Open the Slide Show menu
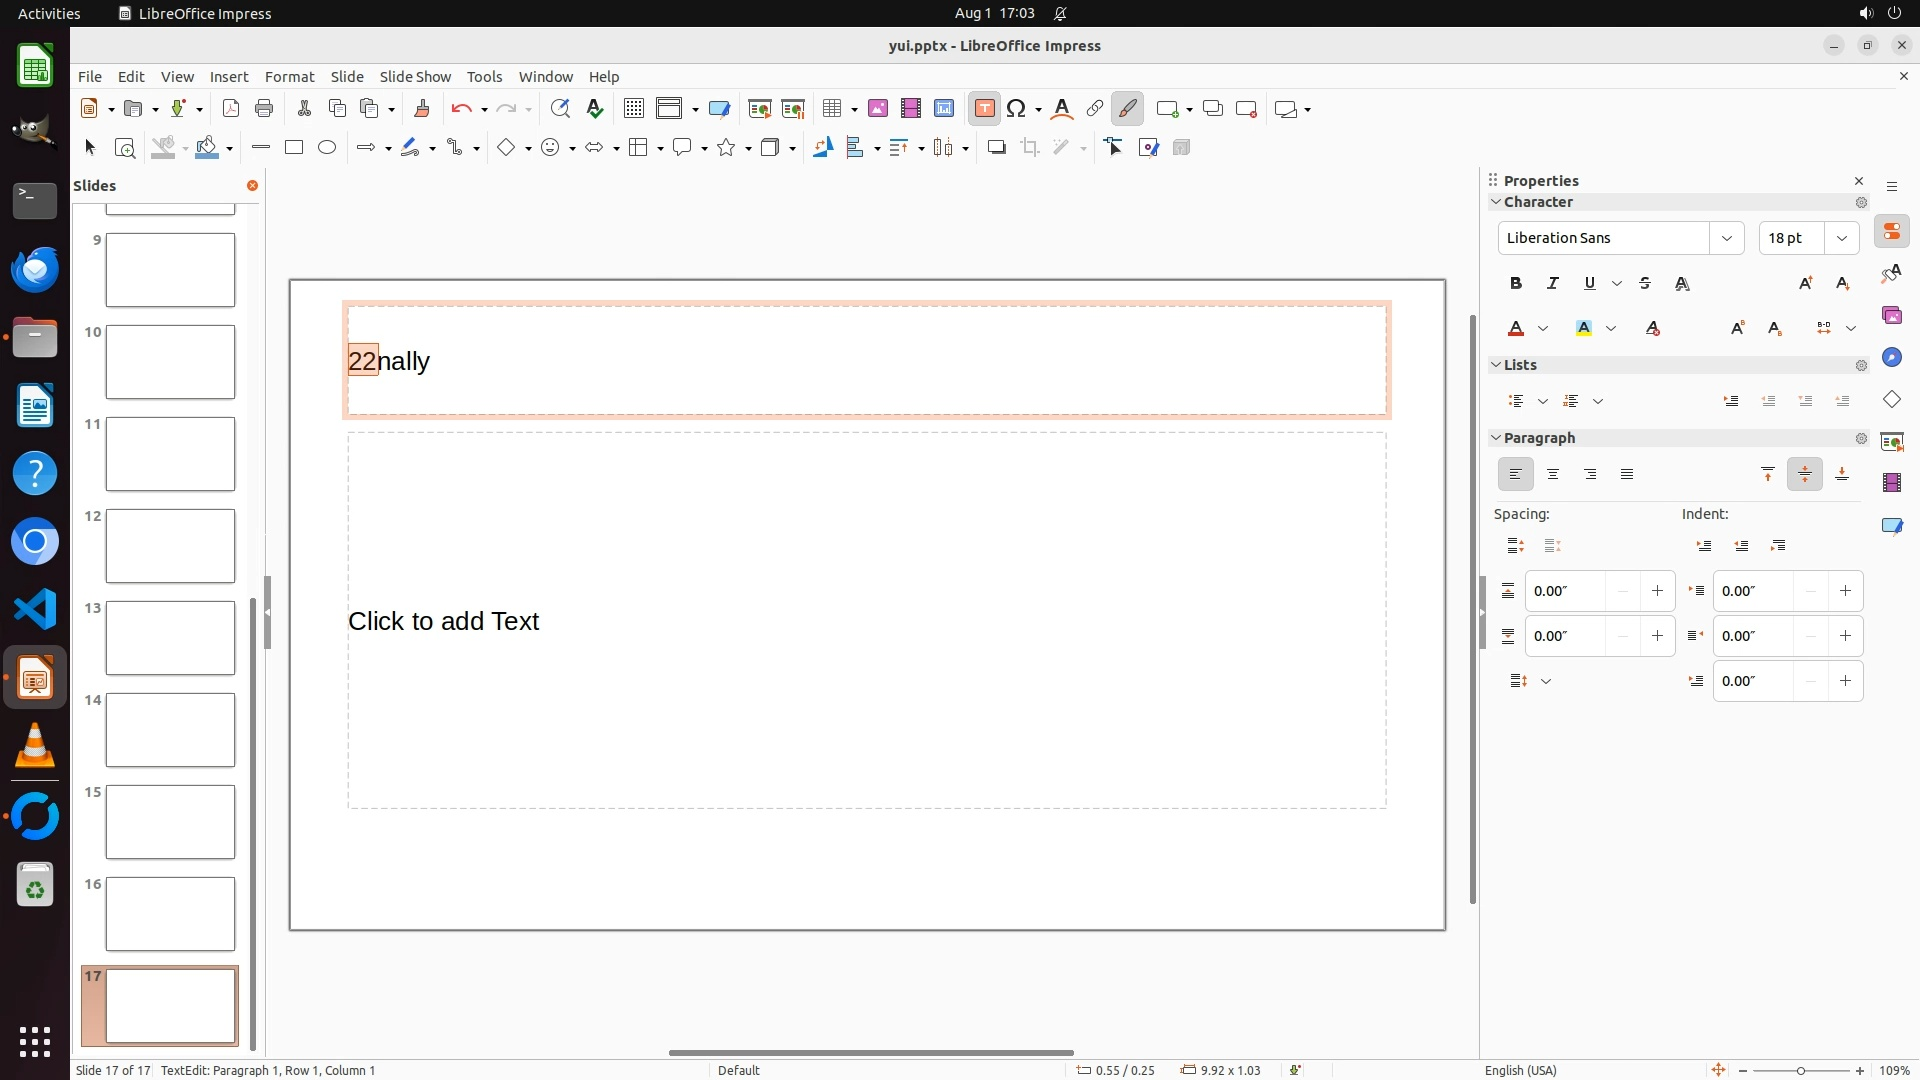 tap(415, 77)
